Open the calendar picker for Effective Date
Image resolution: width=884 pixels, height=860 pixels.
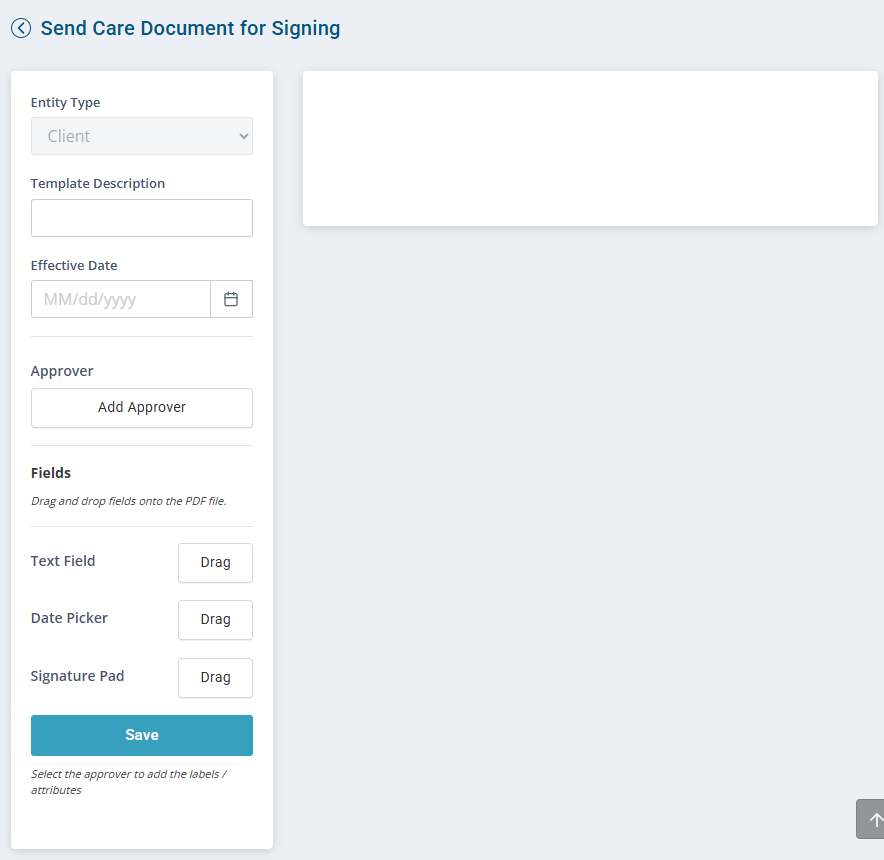click(x=231, y=299)
